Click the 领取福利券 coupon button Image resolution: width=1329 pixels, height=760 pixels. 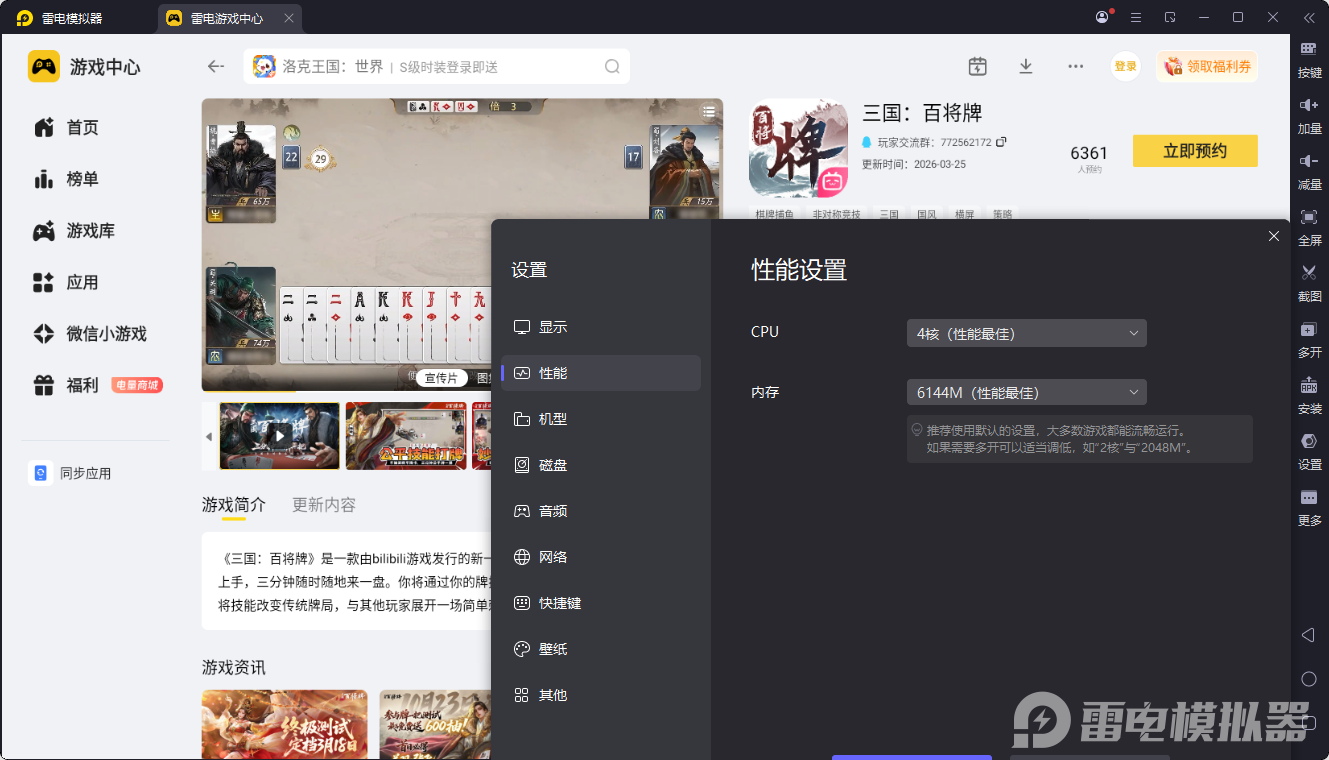click(1207, 66)
